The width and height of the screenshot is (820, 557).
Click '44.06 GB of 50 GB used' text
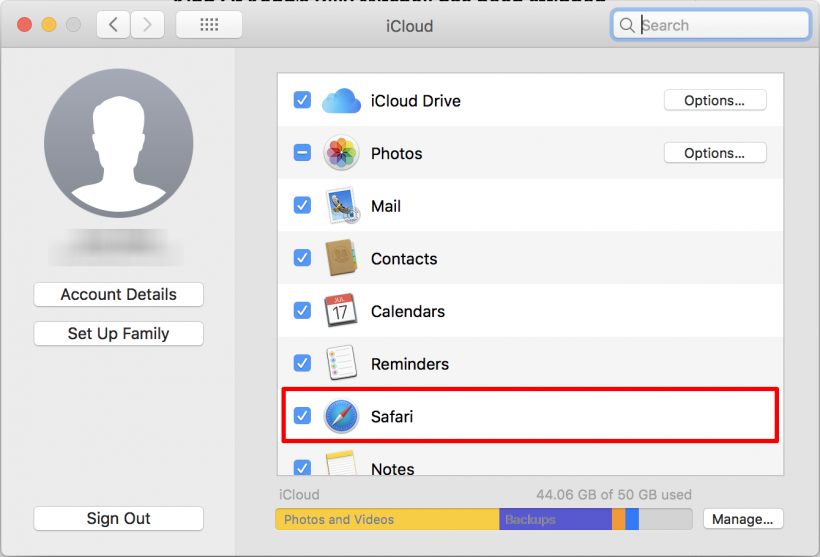coord(614,494)
